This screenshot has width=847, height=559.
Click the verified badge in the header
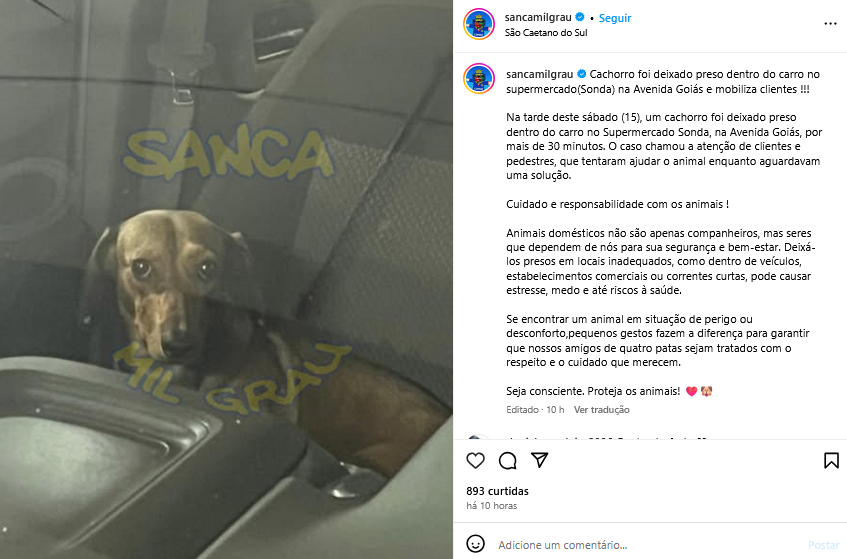pyautogui.click(x=580, y=17)
